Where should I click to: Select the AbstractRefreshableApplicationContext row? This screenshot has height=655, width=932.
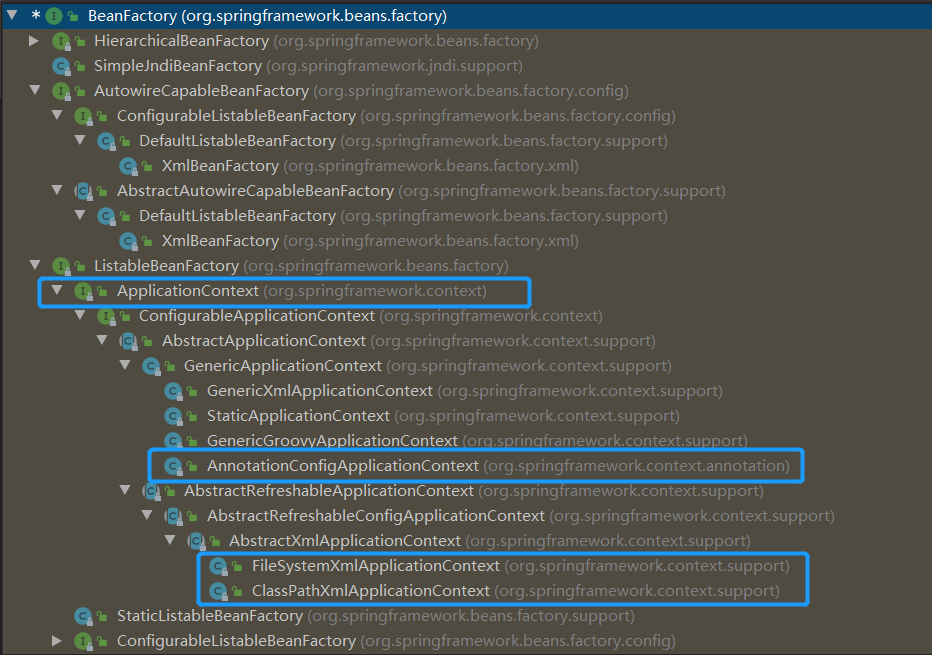(474, 491)
